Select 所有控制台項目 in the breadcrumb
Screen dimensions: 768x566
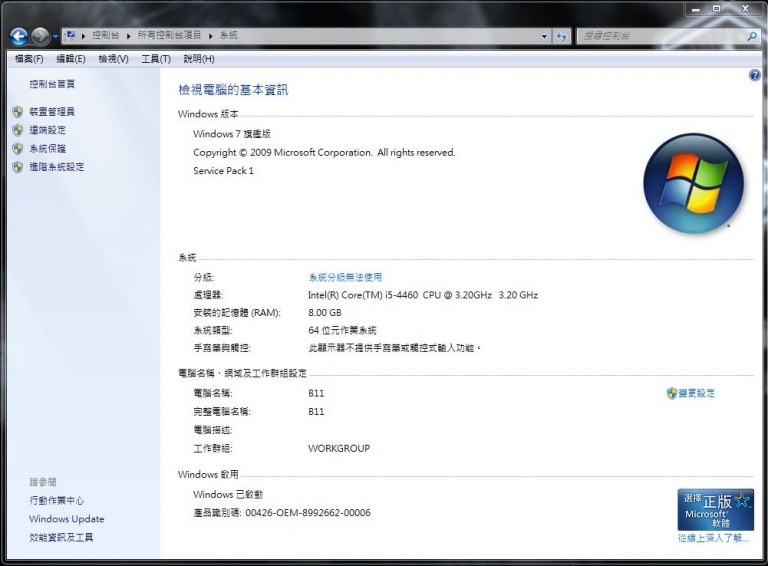tap(169, 35)
